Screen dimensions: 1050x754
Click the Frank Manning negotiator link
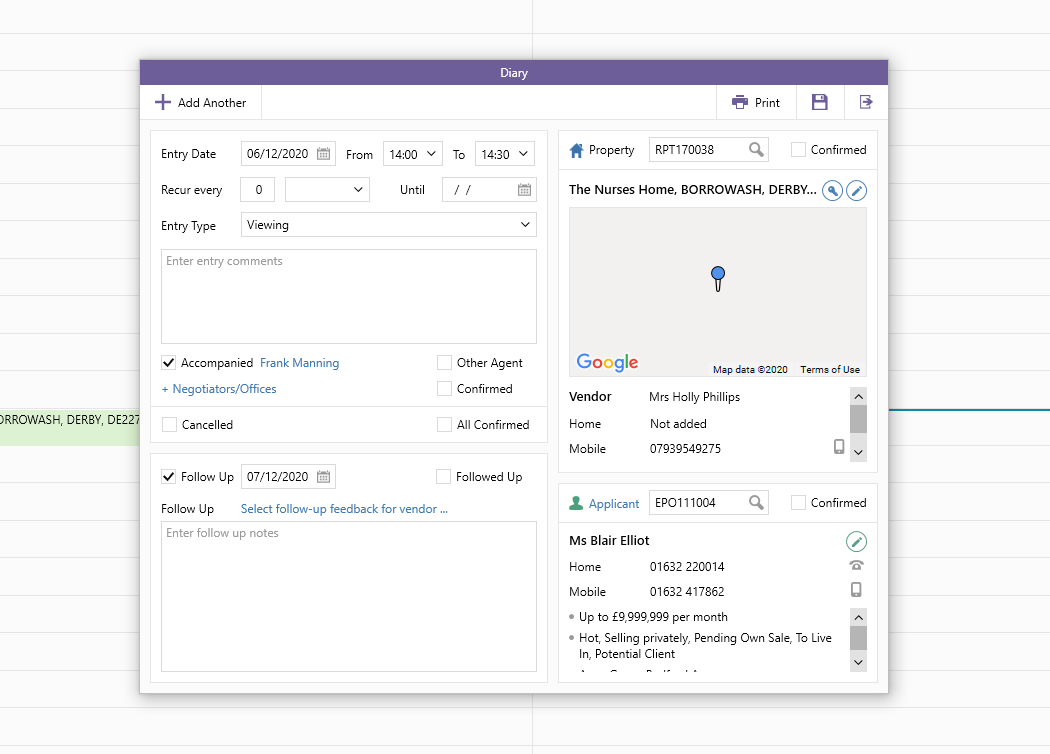tap(299, 363)
